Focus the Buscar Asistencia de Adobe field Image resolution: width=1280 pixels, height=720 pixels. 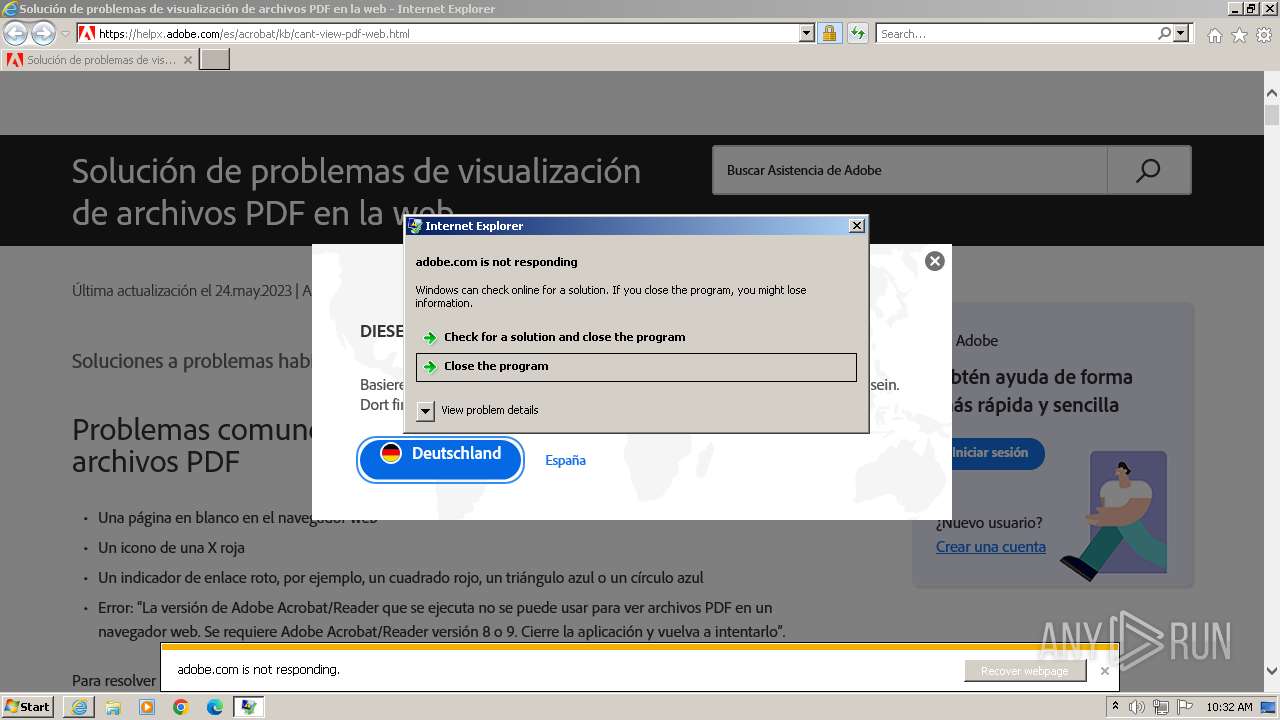[x=909, y=170]
